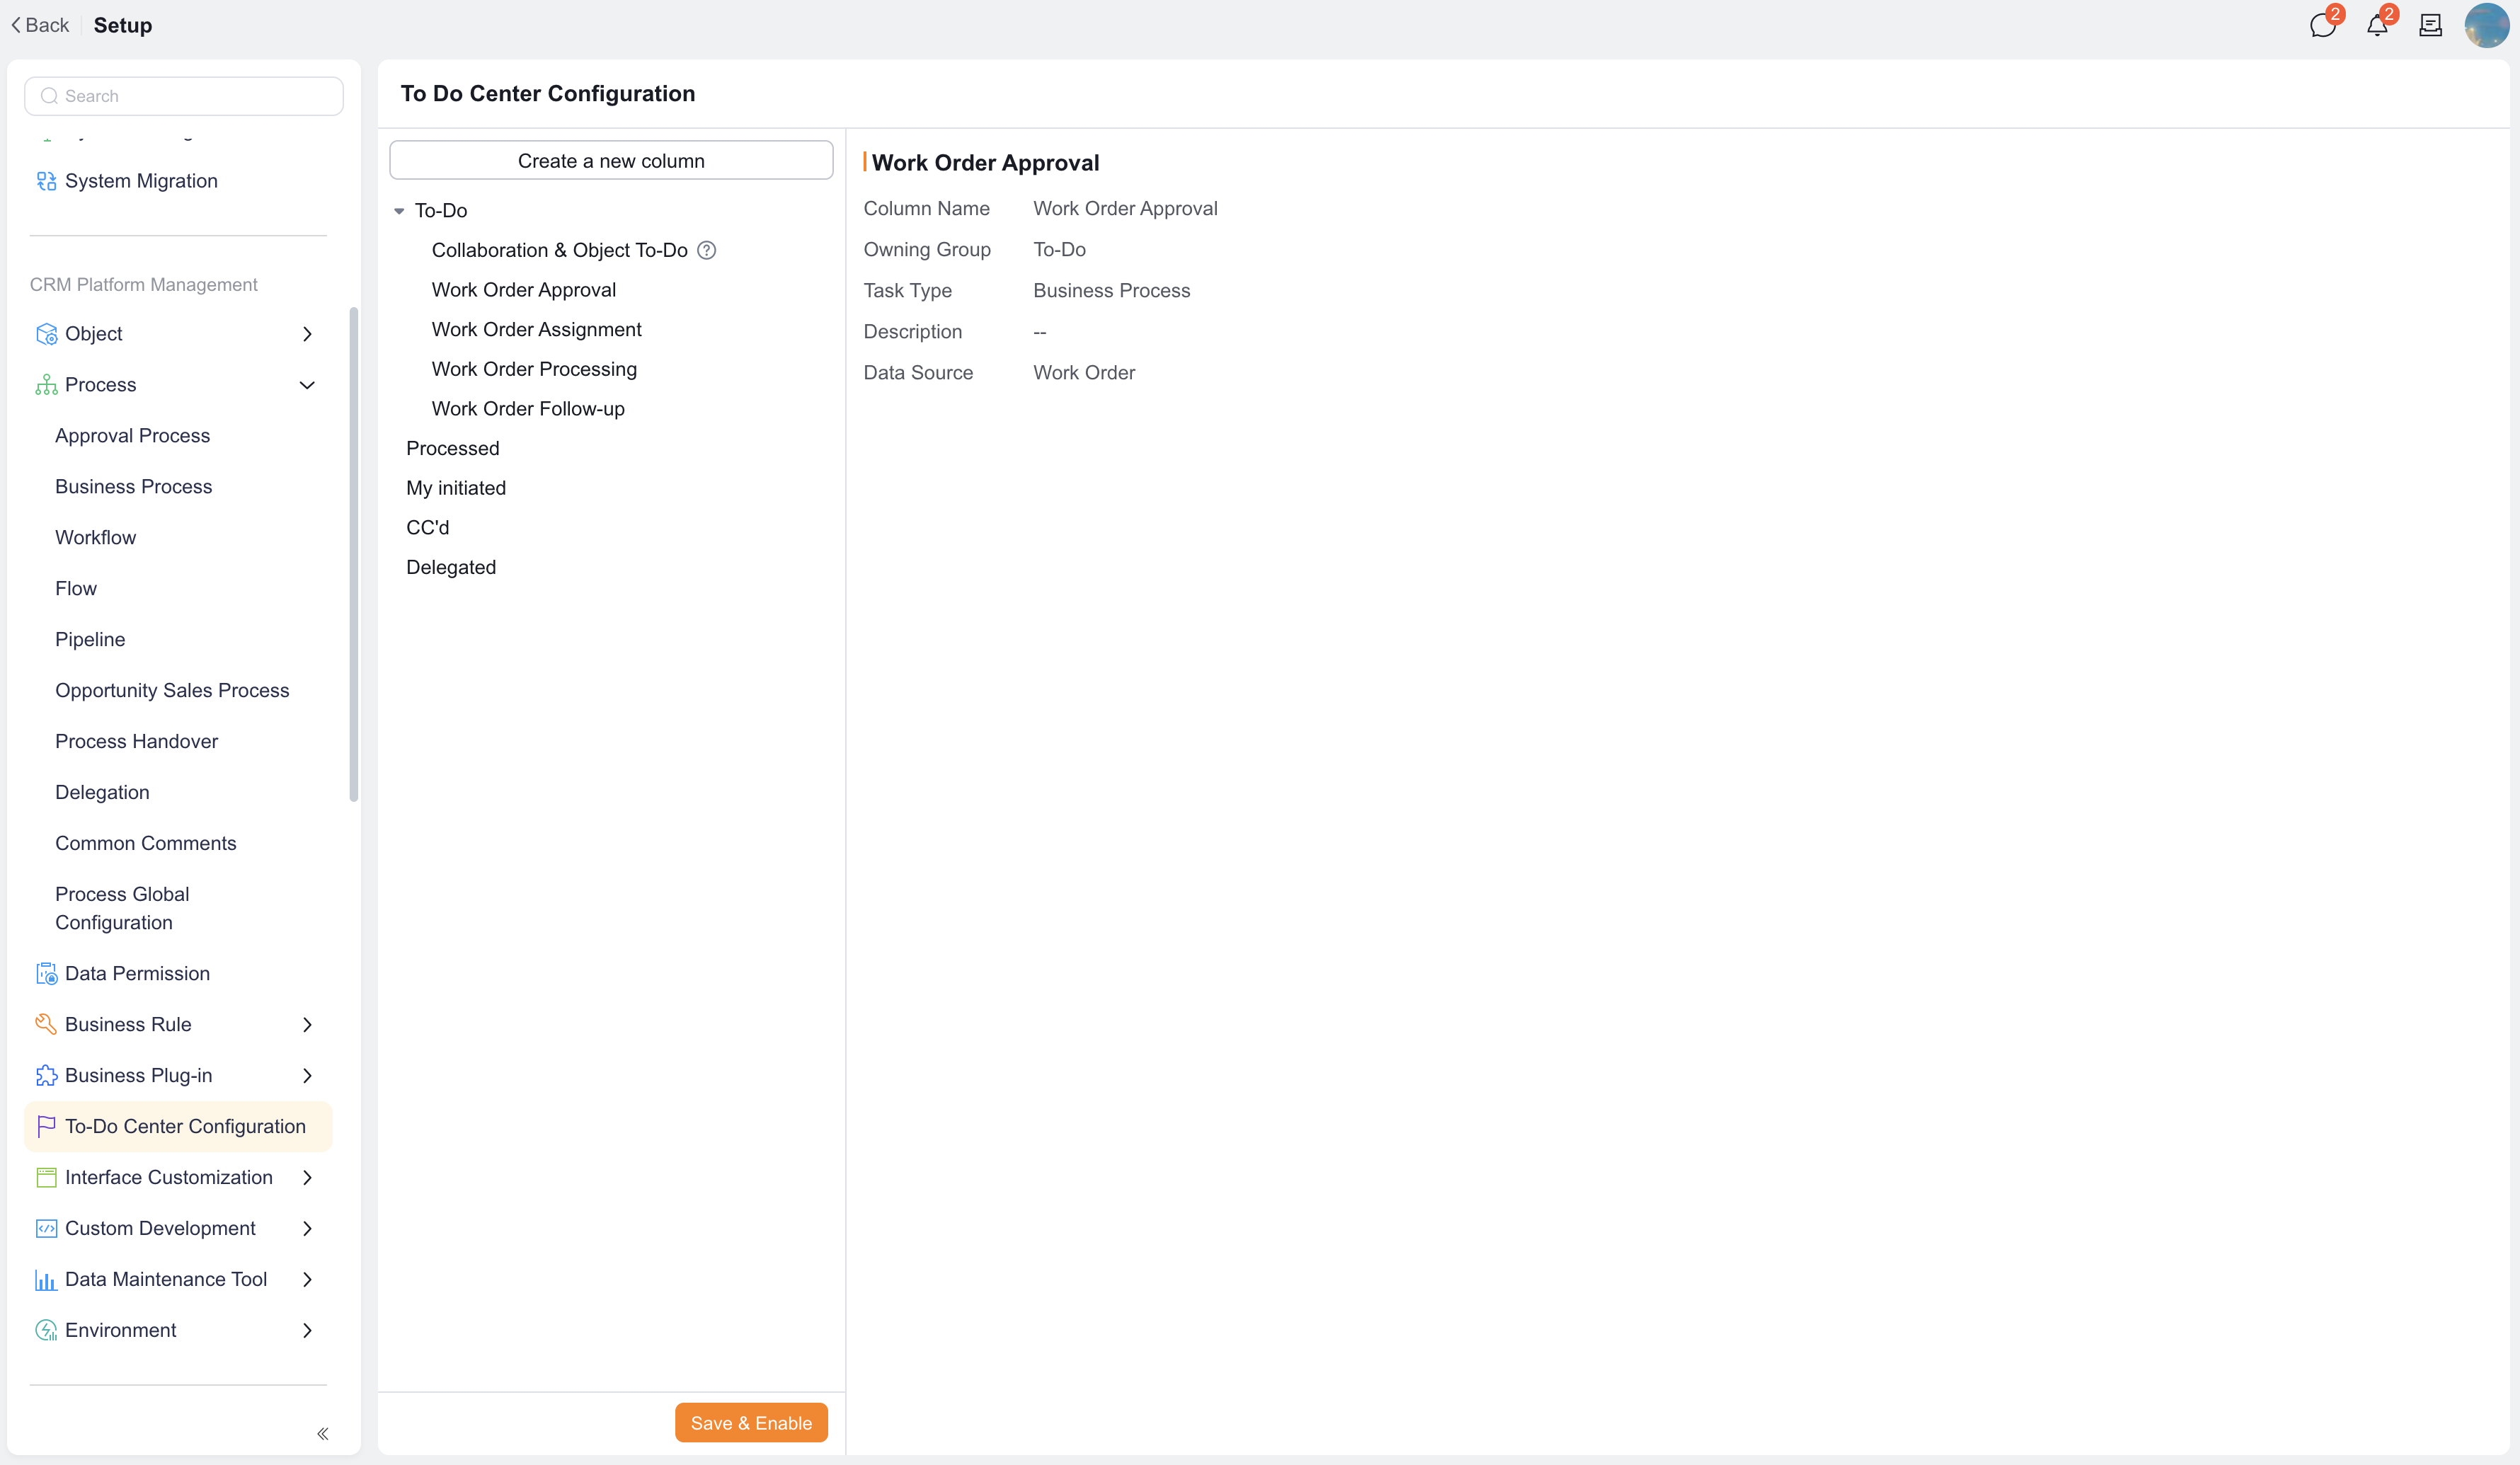Open Business Process menu item
The image size is (2520, 1465).
(x=133, y=487)
